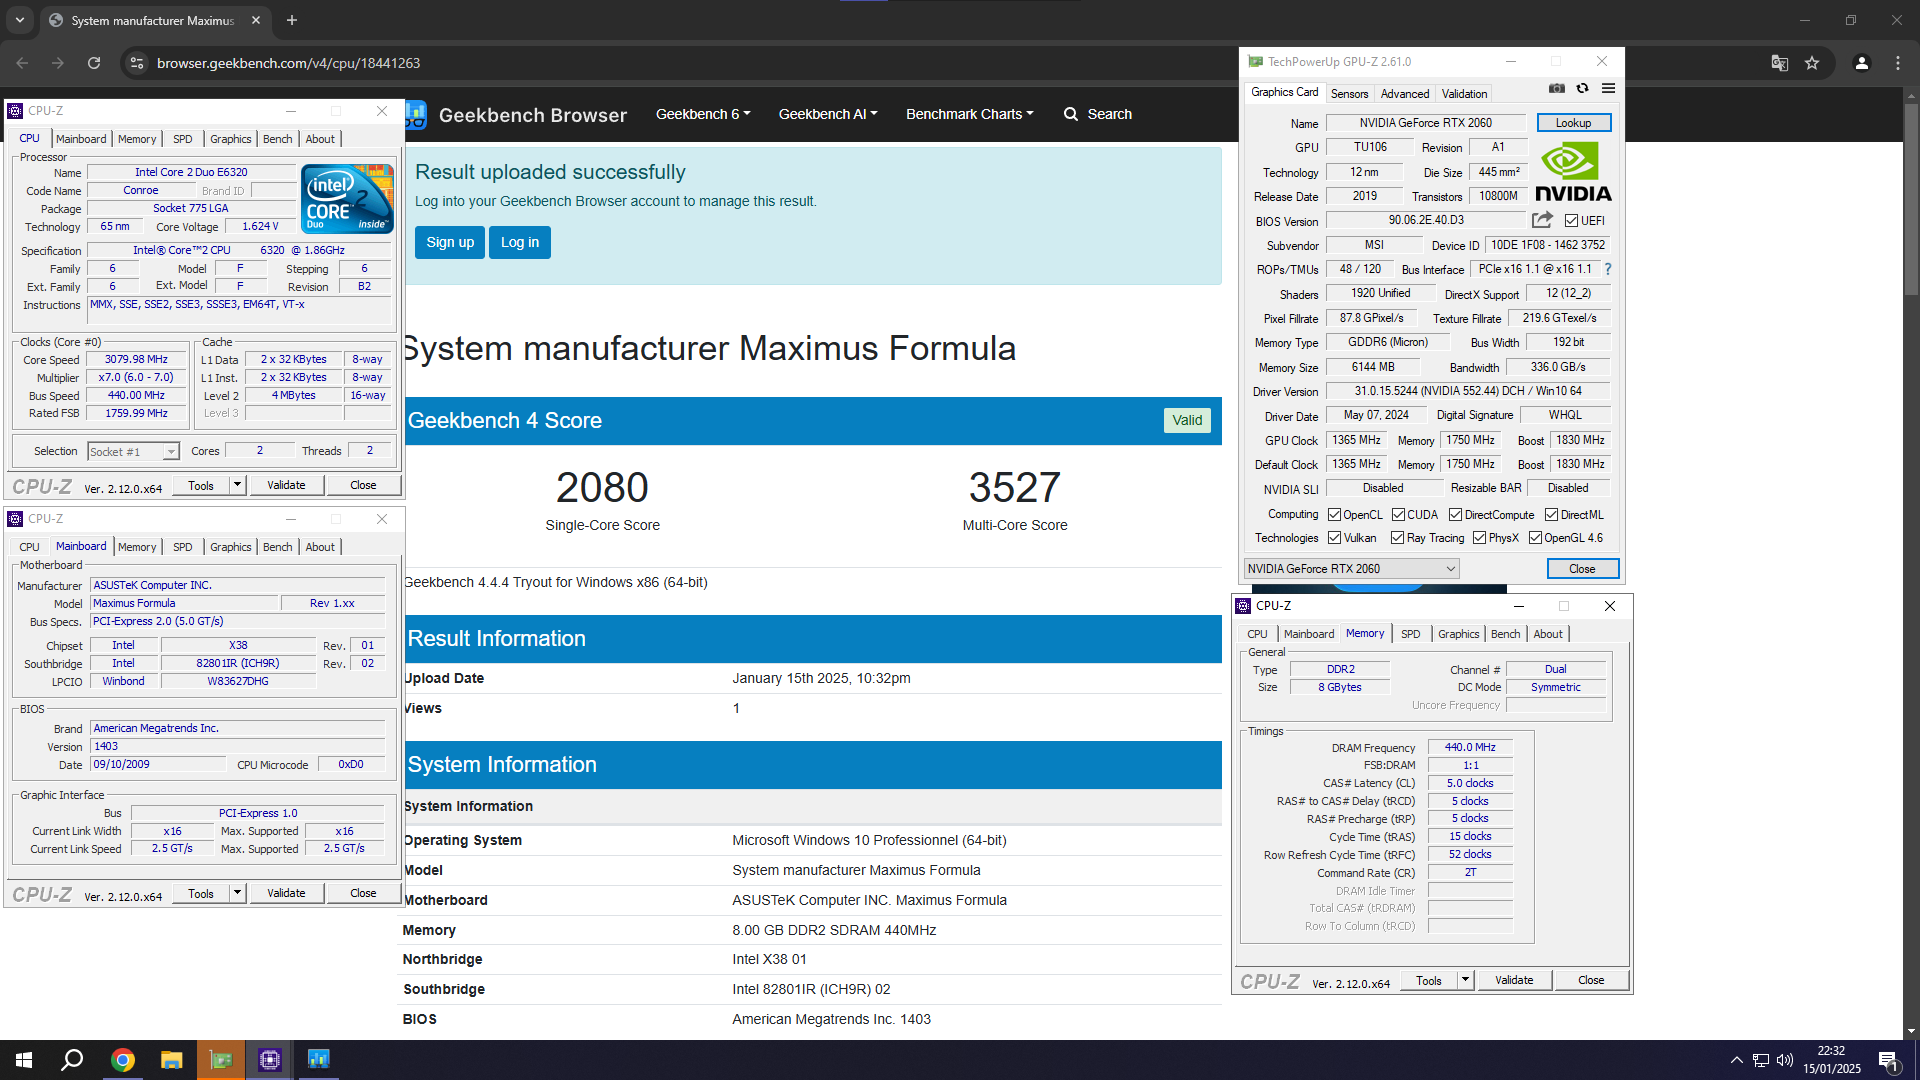Toggle the DirectCompute checkbox
The width and height of the screenshot is (1920, 1080).
pyautogui.click(x=1455, y=515)
